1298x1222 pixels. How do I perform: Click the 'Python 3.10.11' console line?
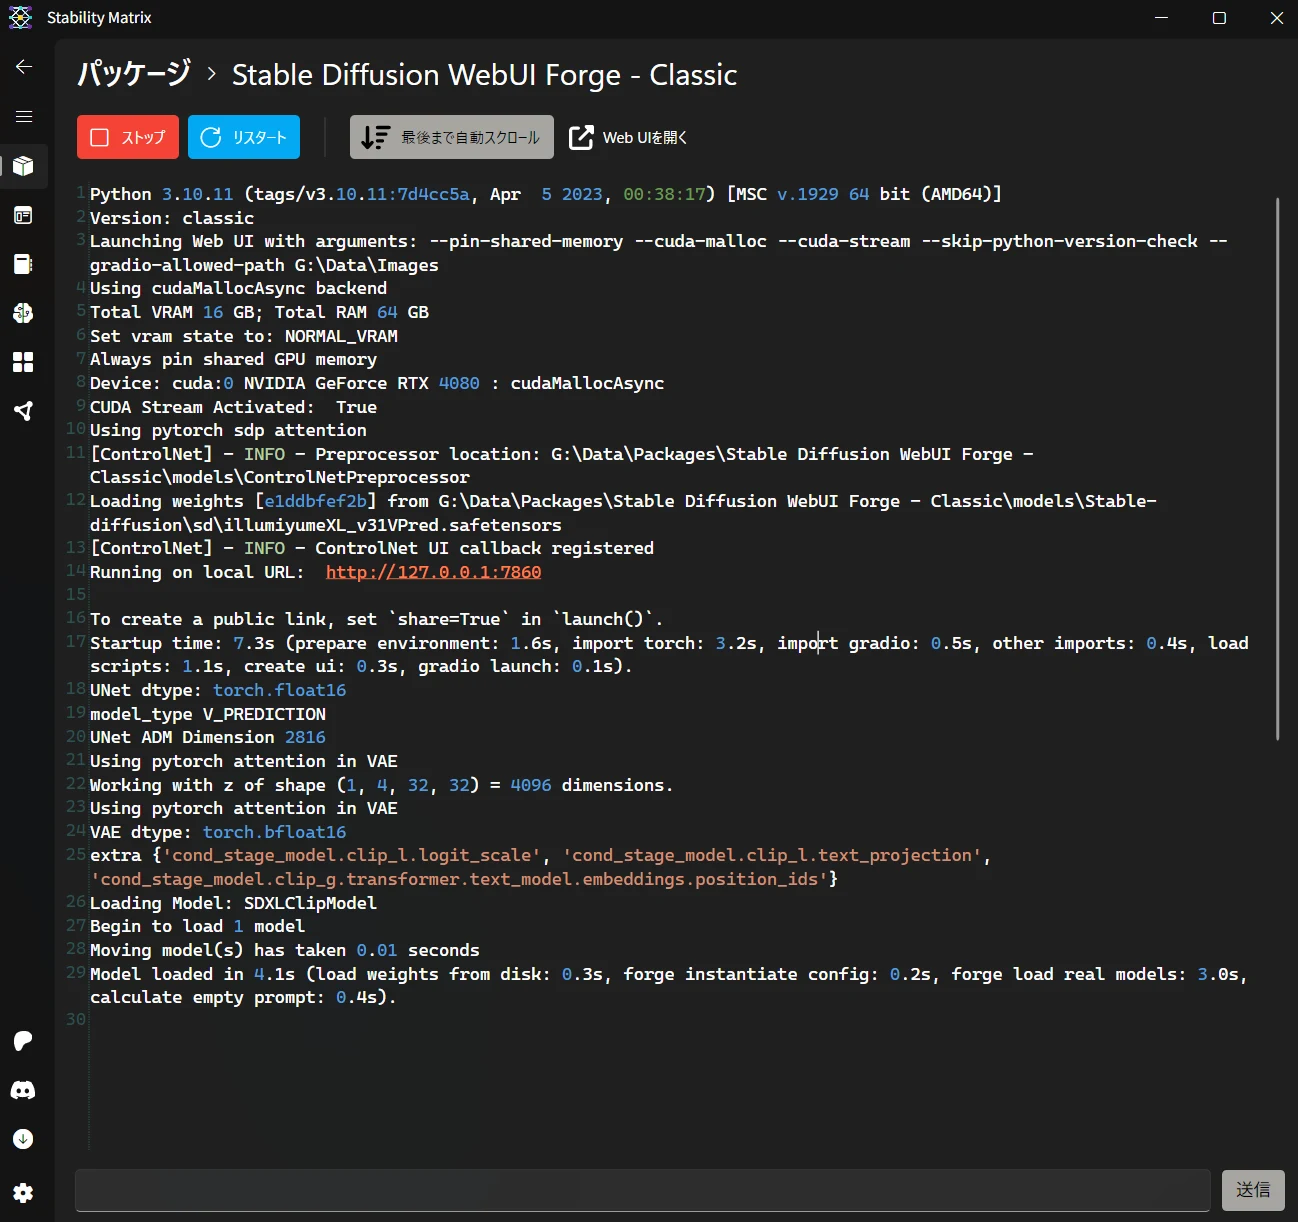(x=546, y=194)
